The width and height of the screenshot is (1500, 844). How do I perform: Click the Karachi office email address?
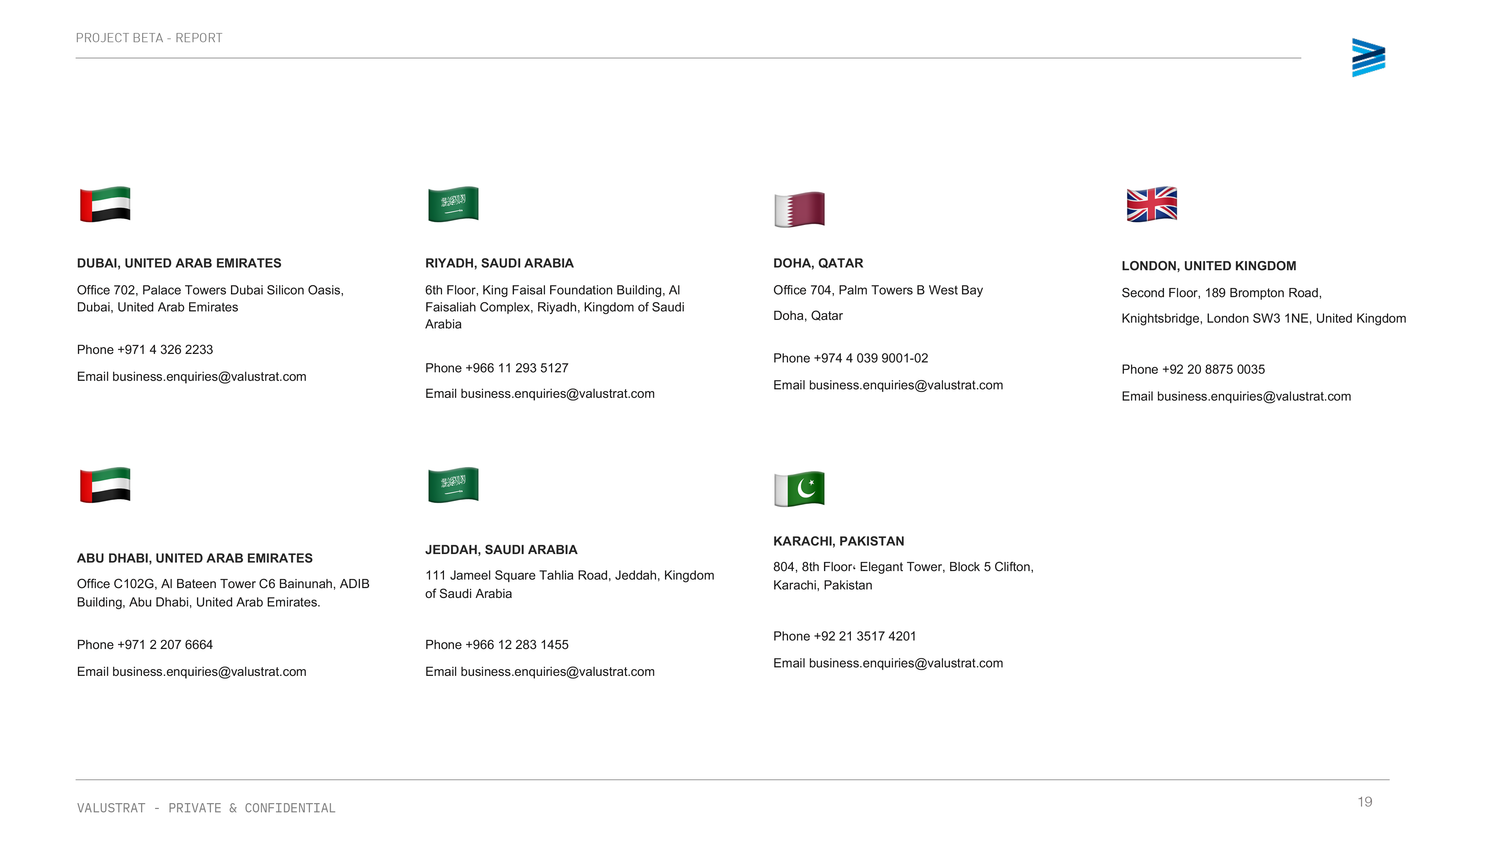click(905, 664)
